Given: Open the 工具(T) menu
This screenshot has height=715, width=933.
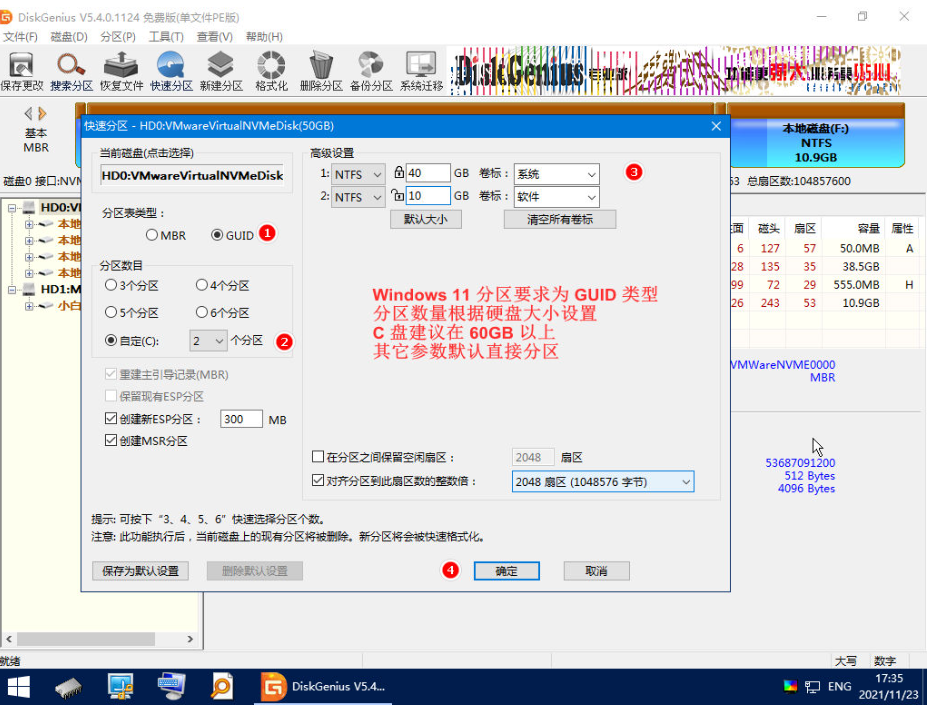Looking at the screenshot, I should (165, 37).
